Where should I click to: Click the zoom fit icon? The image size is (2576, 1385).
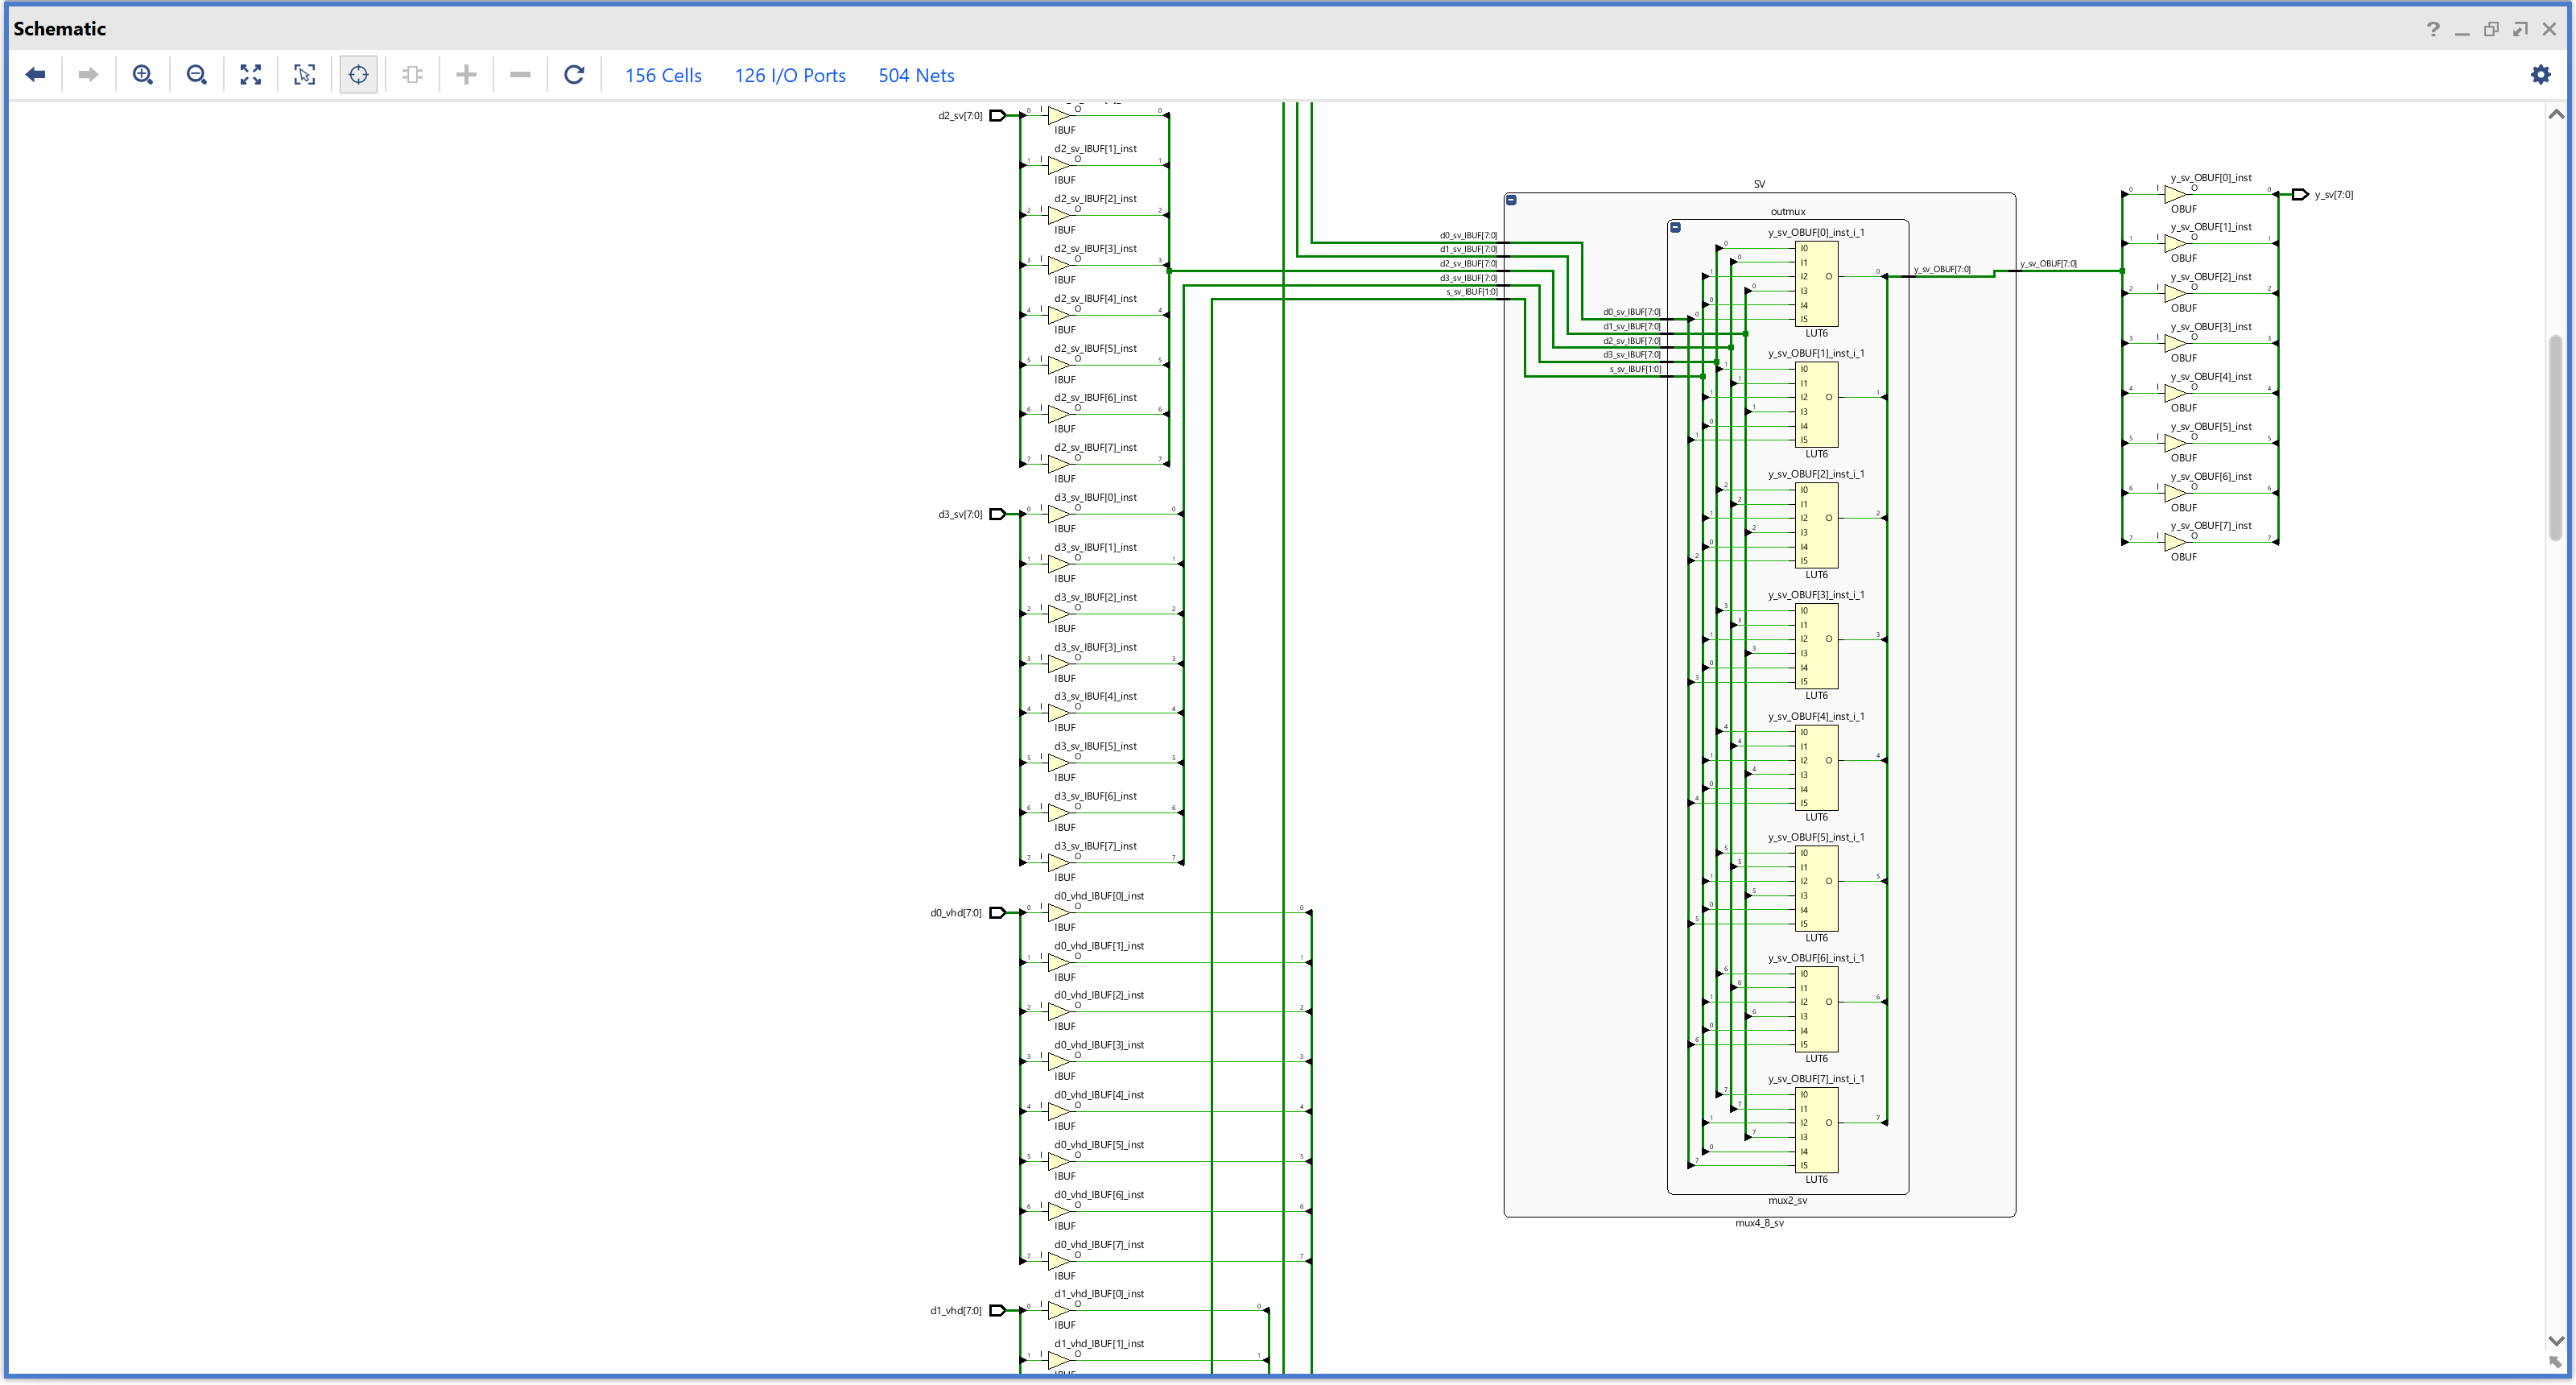tap(251, 75)
